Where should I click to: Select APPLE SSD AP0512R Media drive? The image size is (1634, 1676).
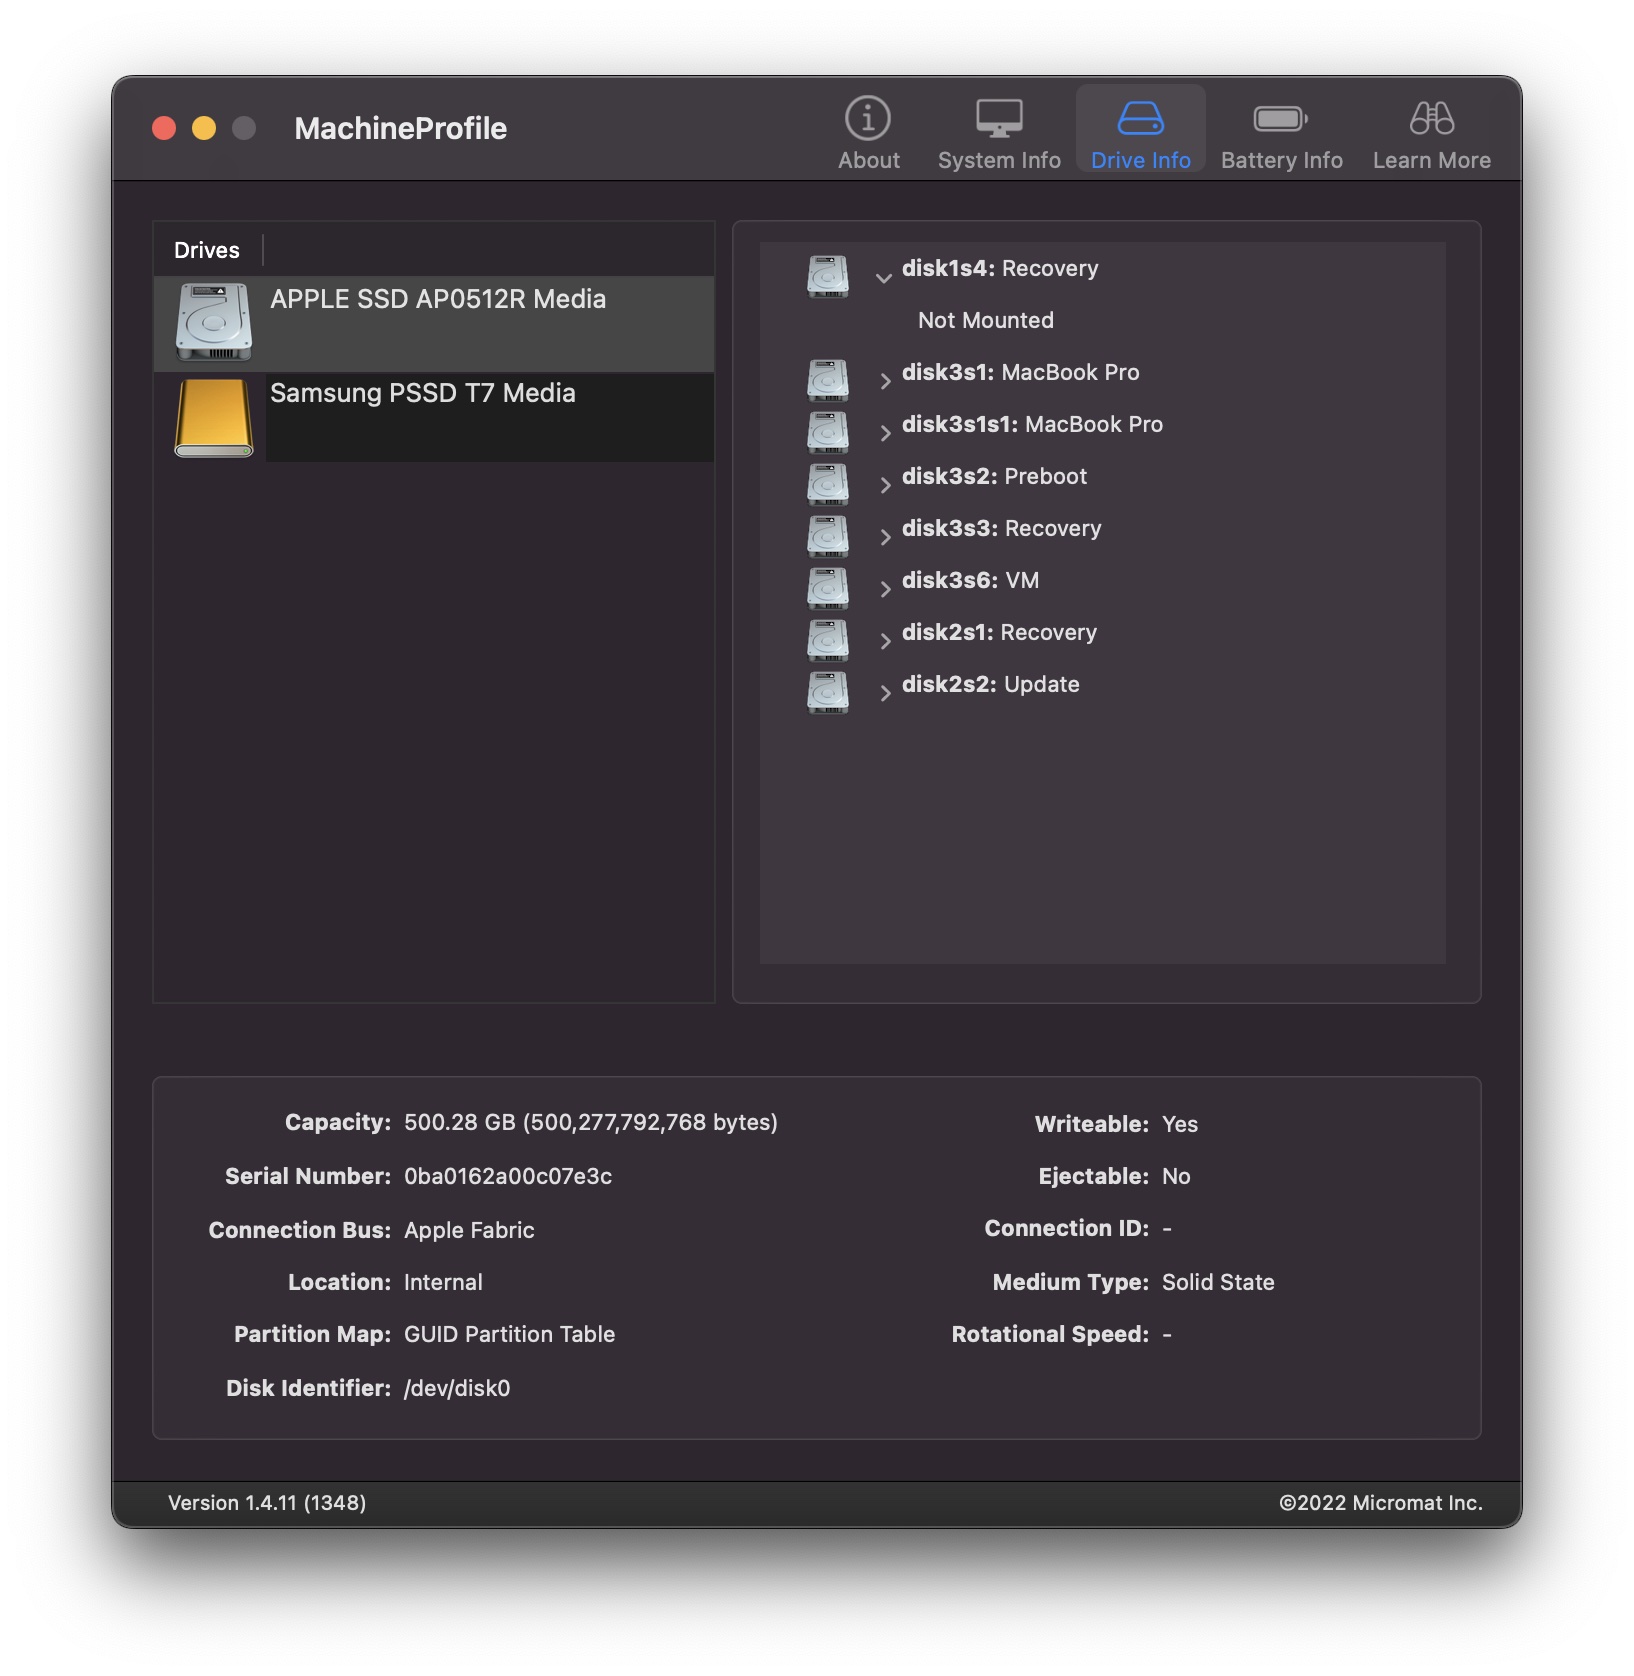434,324
